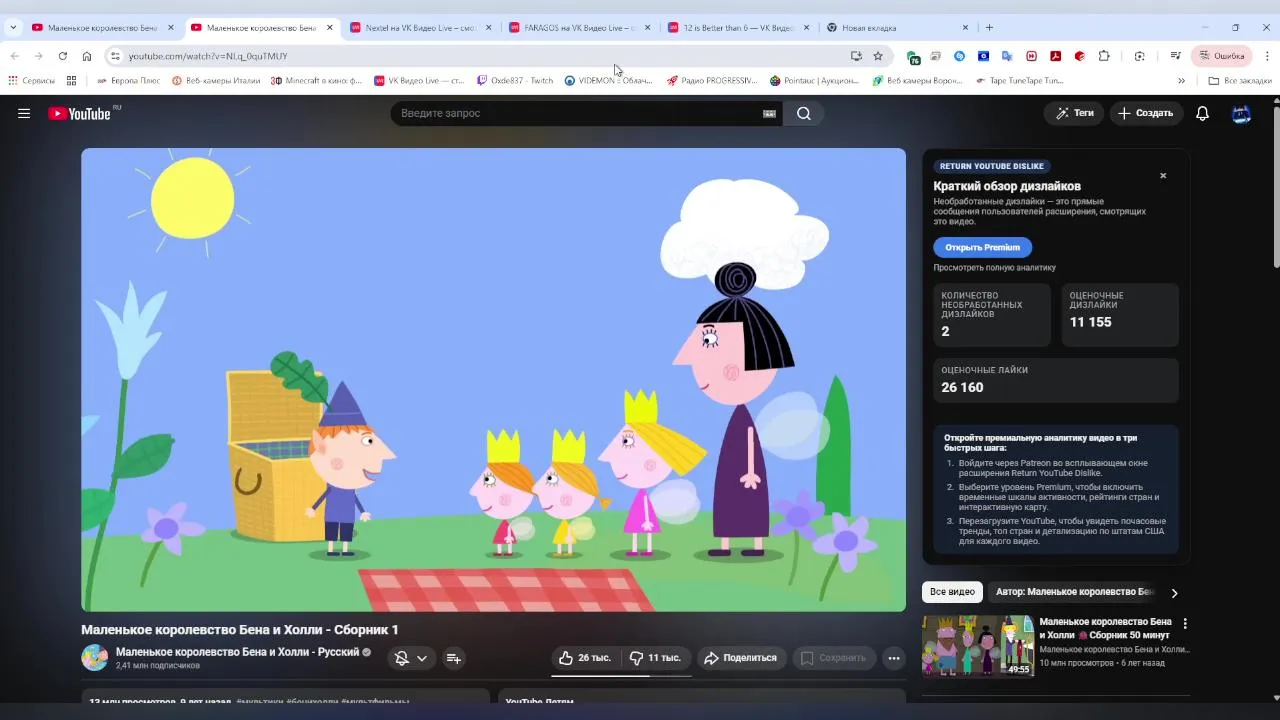Click the browser Home button
1280x720 pixels.
tap(87, 56)
